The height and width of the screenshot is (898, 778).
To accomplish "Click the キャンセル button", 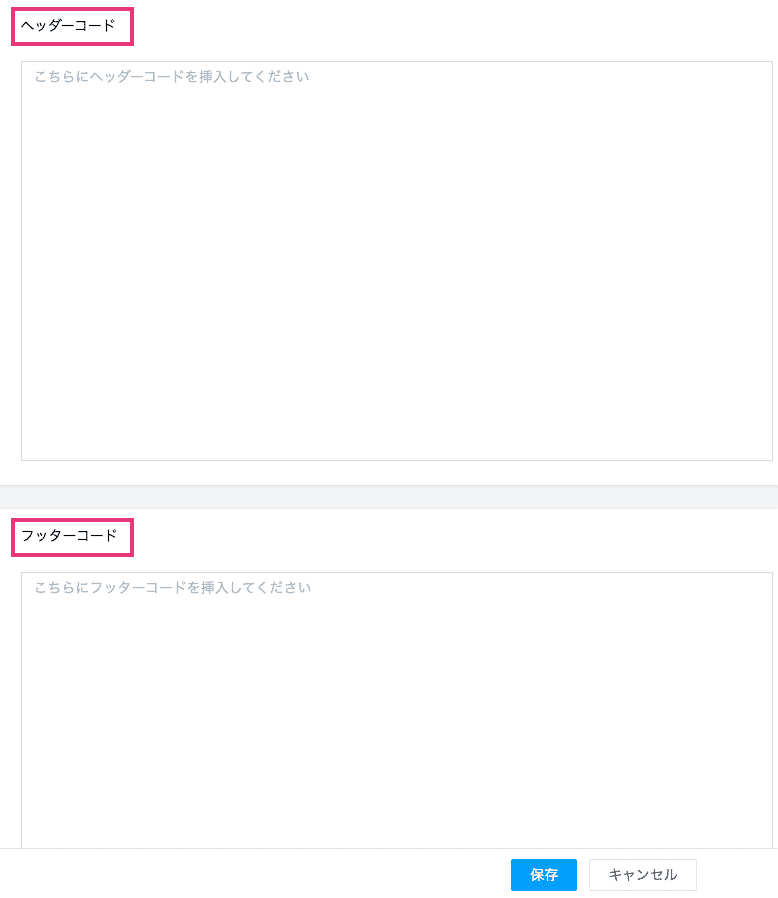I will click(x=642, y=875).
